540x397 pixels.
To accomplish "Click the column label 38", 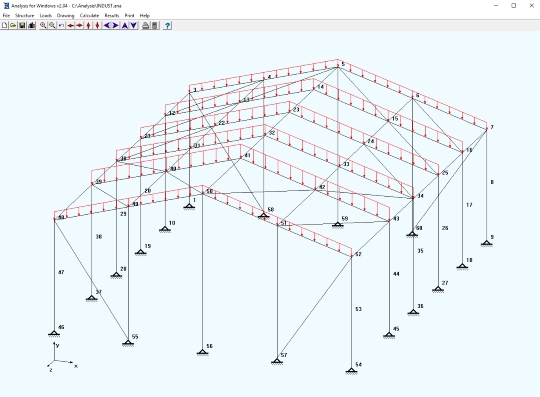I will 99,237.
